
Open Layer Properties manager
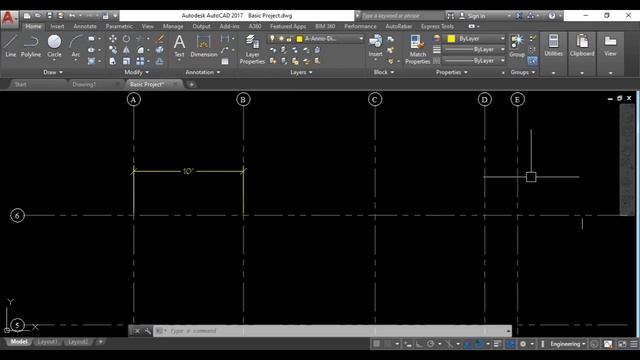click(252, 50)
